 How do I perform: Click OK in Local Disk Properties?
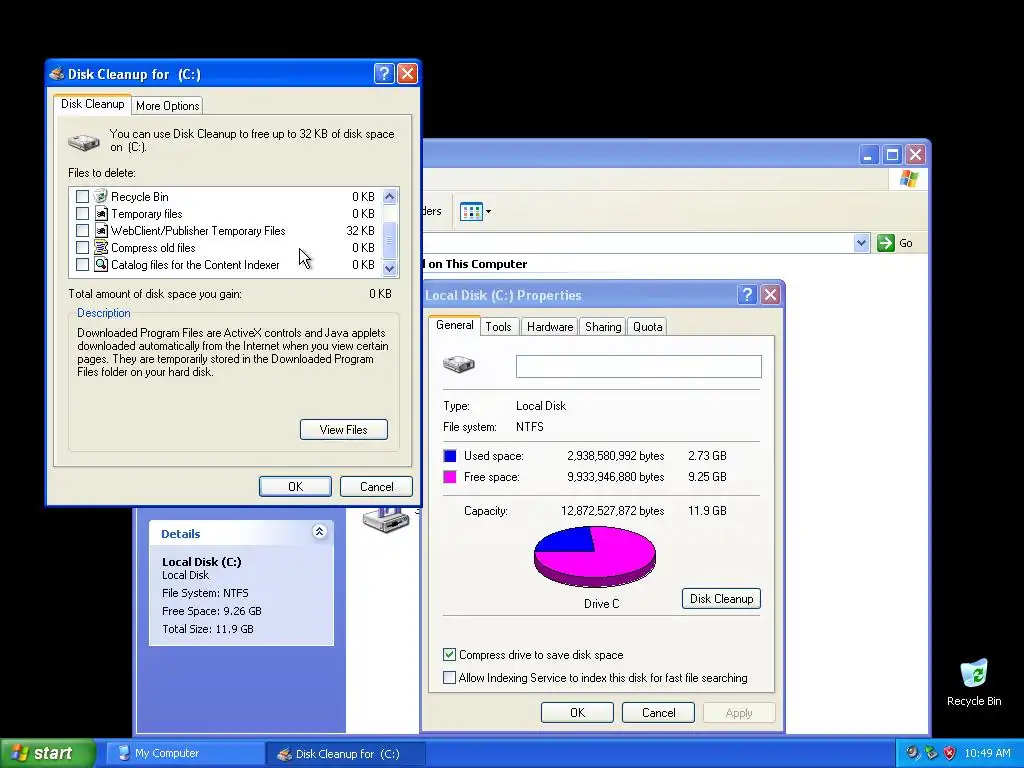tap(577, 712)
